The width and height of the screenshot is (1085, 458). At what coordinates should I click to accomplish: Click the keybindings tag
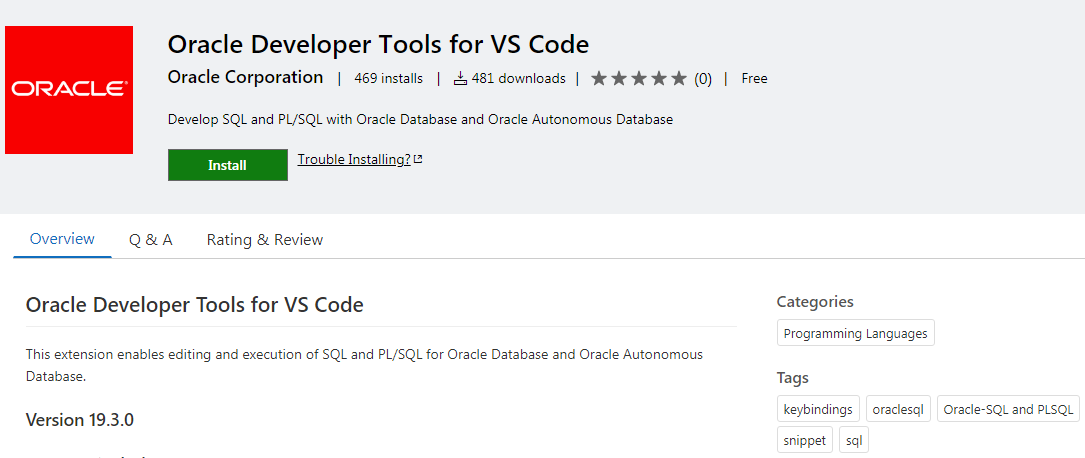[818, 409]
